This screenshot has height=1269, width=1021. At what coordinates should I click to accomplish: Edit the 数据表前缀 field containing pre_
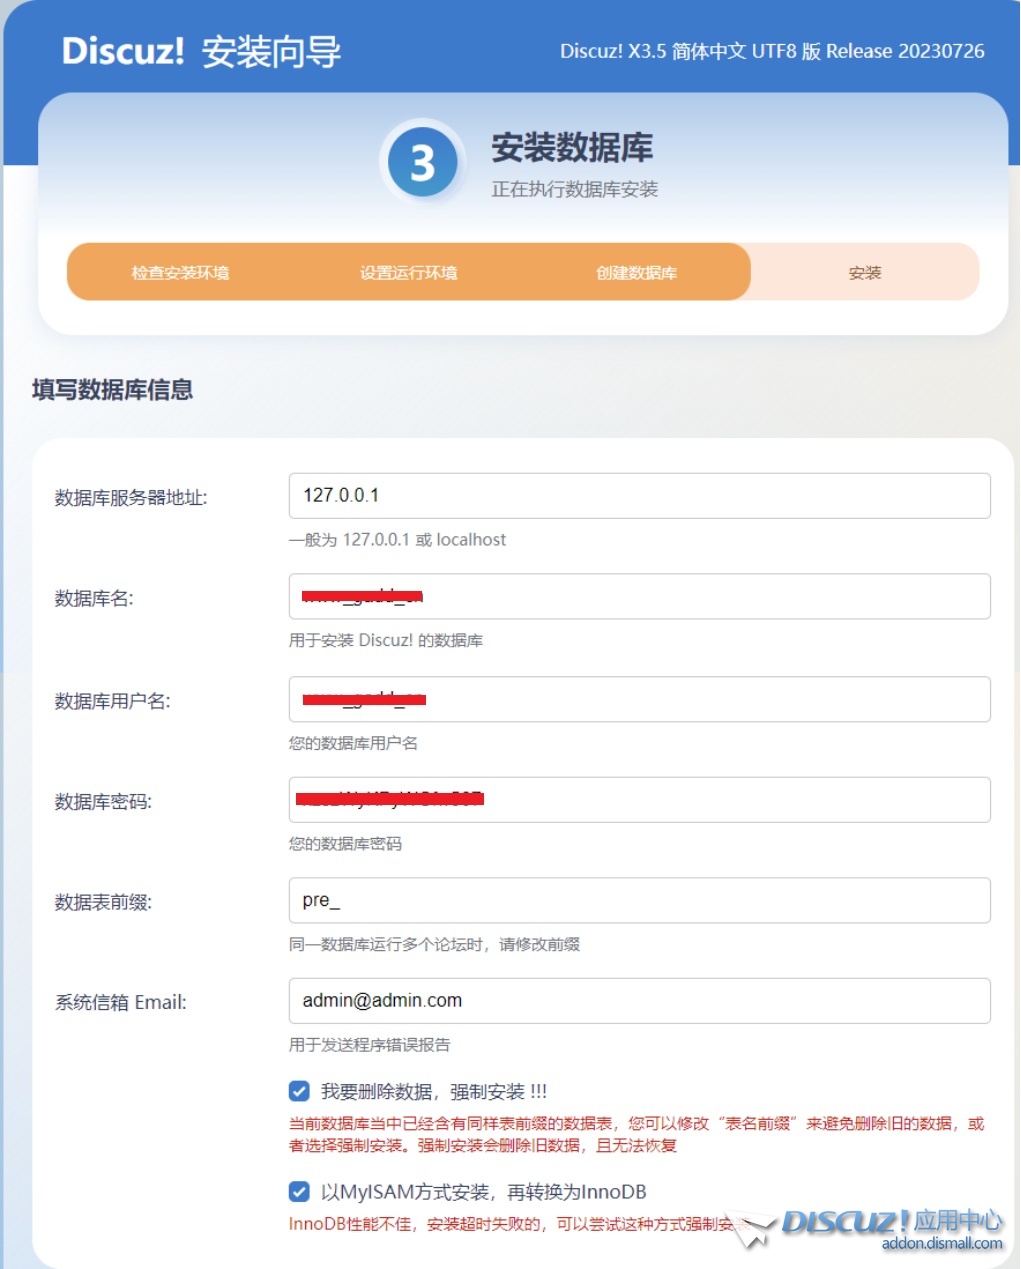click(x=640, y=900)
